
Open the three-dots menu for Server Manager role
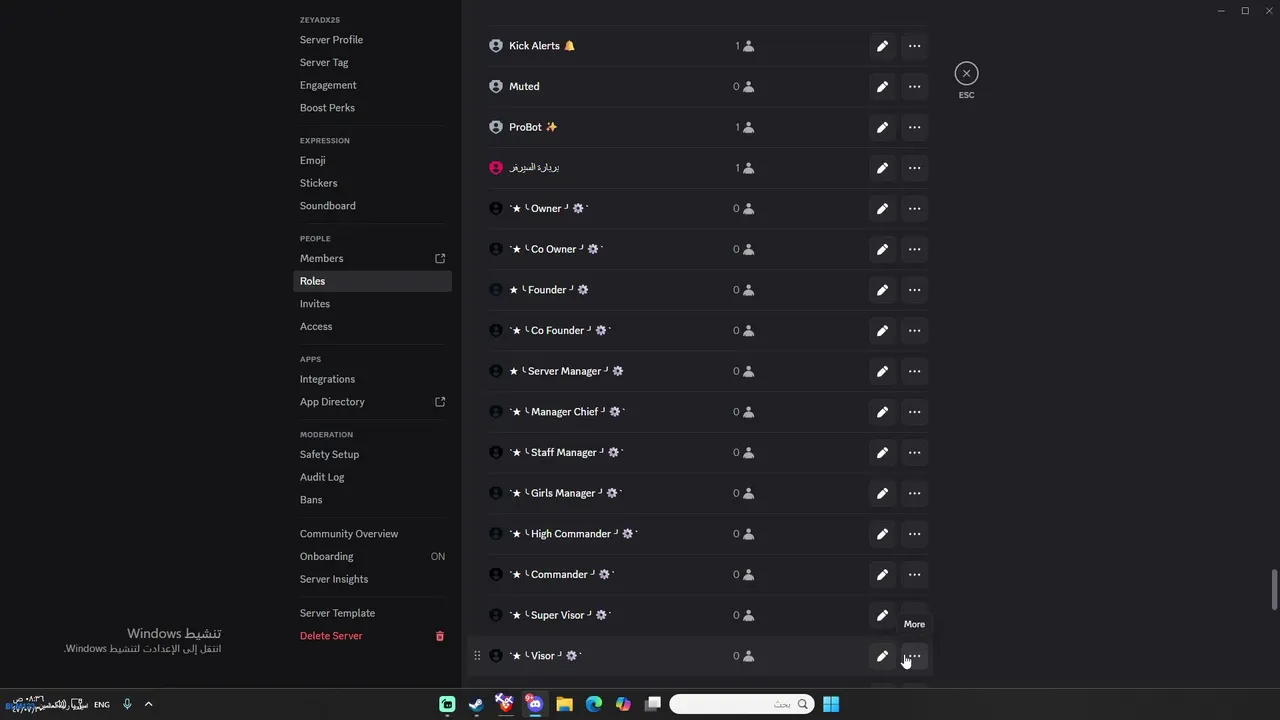point(914,371)
